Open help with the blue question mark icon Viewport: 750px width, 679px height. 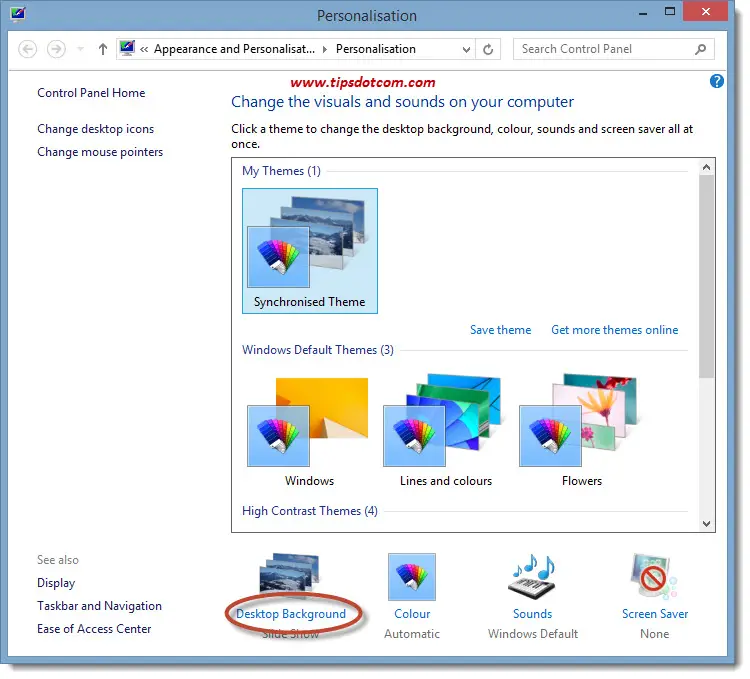[x=717, y=81]
